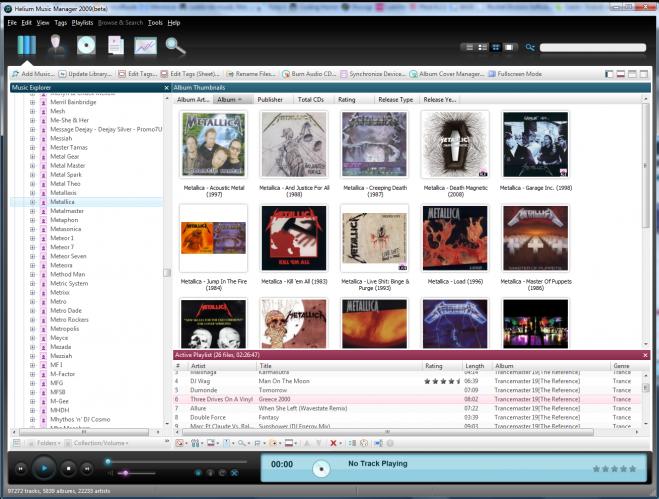
Task: Open the Album CD browser icon
Action: tap(86, 45)
